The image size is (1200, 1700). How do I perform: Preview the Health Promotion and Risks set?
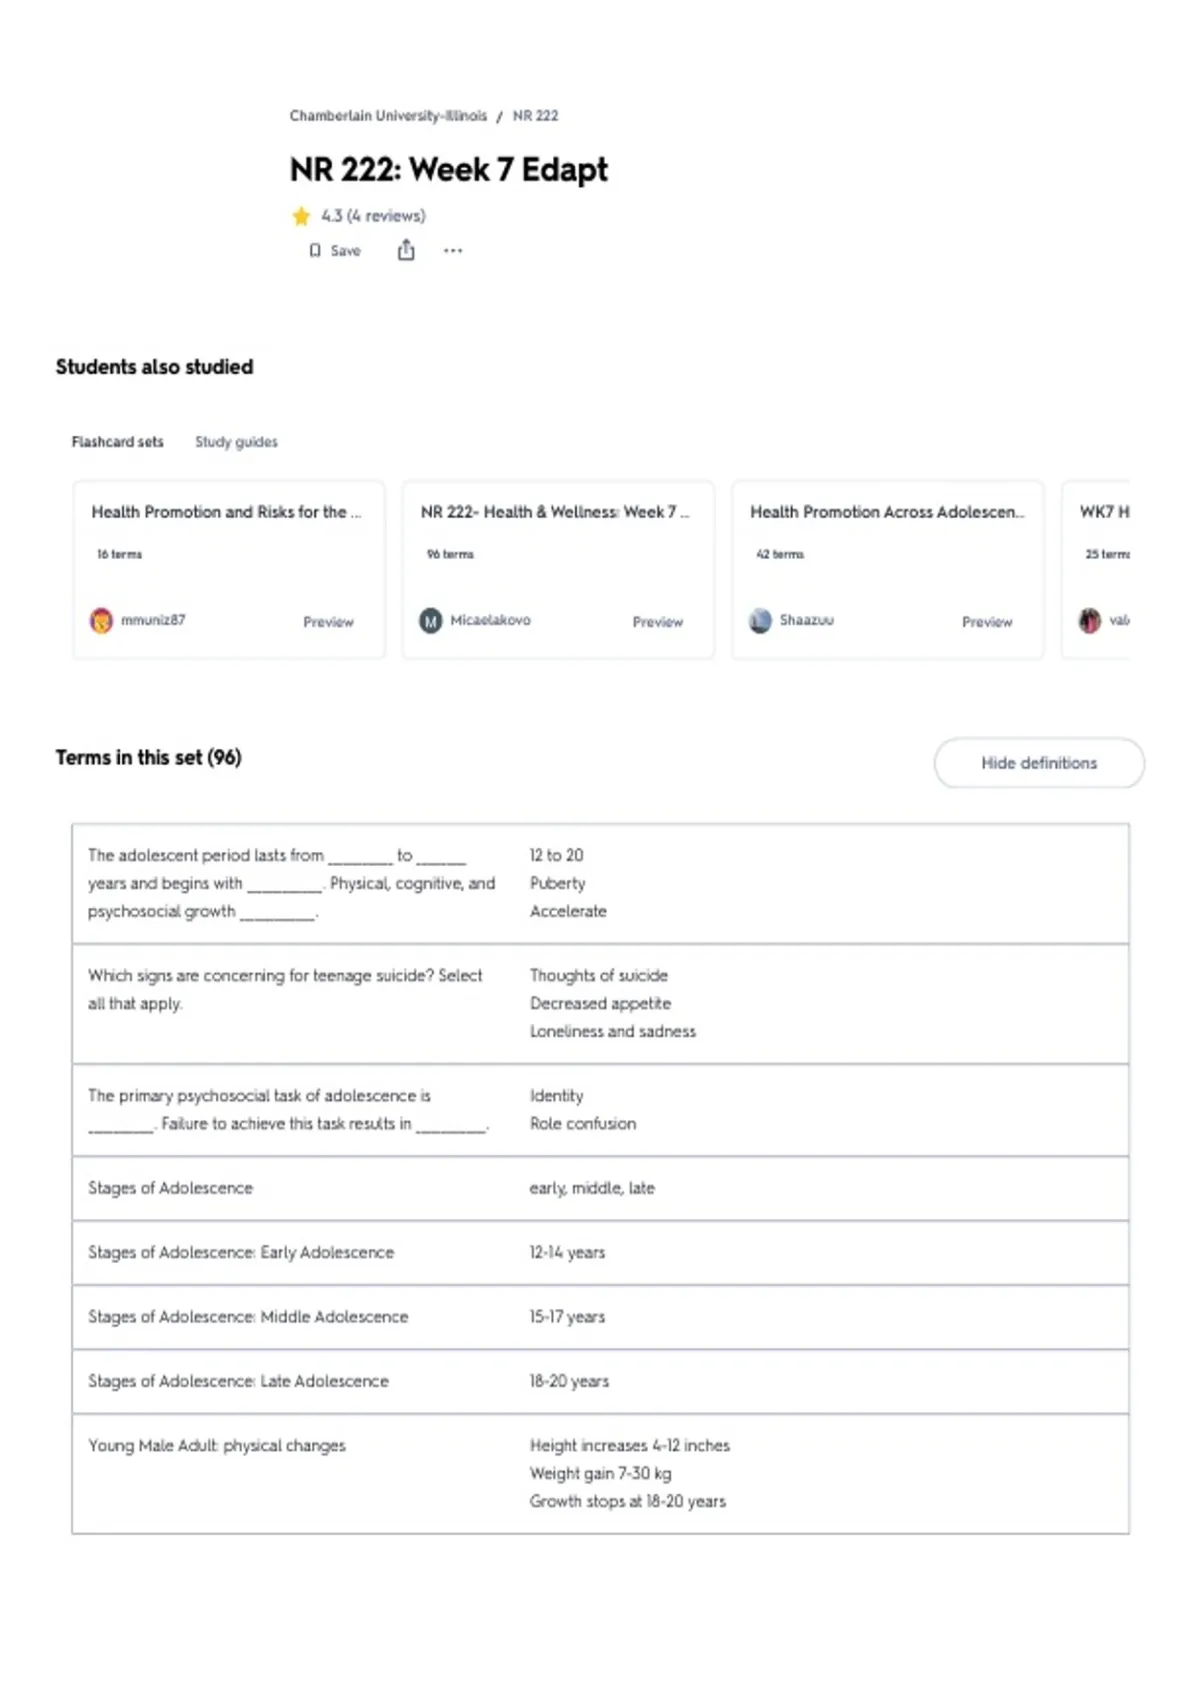pos(328,622)
